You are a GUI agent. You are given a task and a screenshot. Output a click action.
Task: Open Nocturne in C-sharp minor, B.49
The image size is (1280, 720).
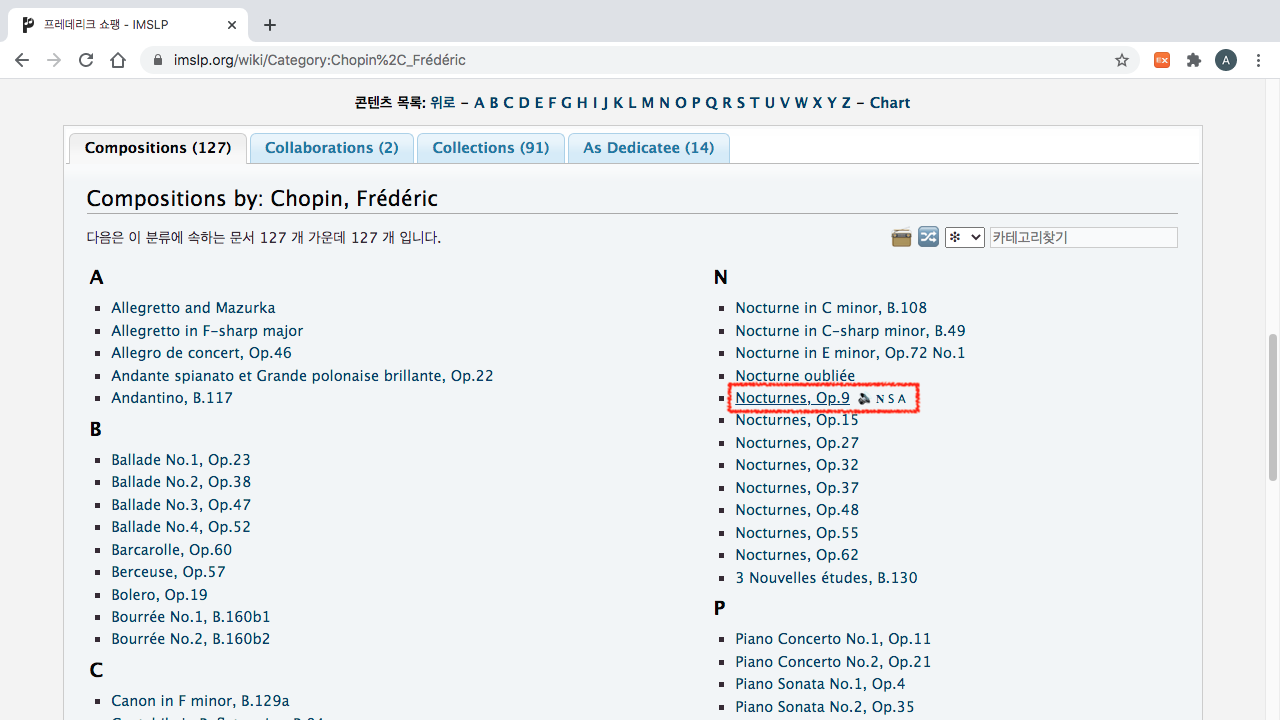tap(850, 331)
